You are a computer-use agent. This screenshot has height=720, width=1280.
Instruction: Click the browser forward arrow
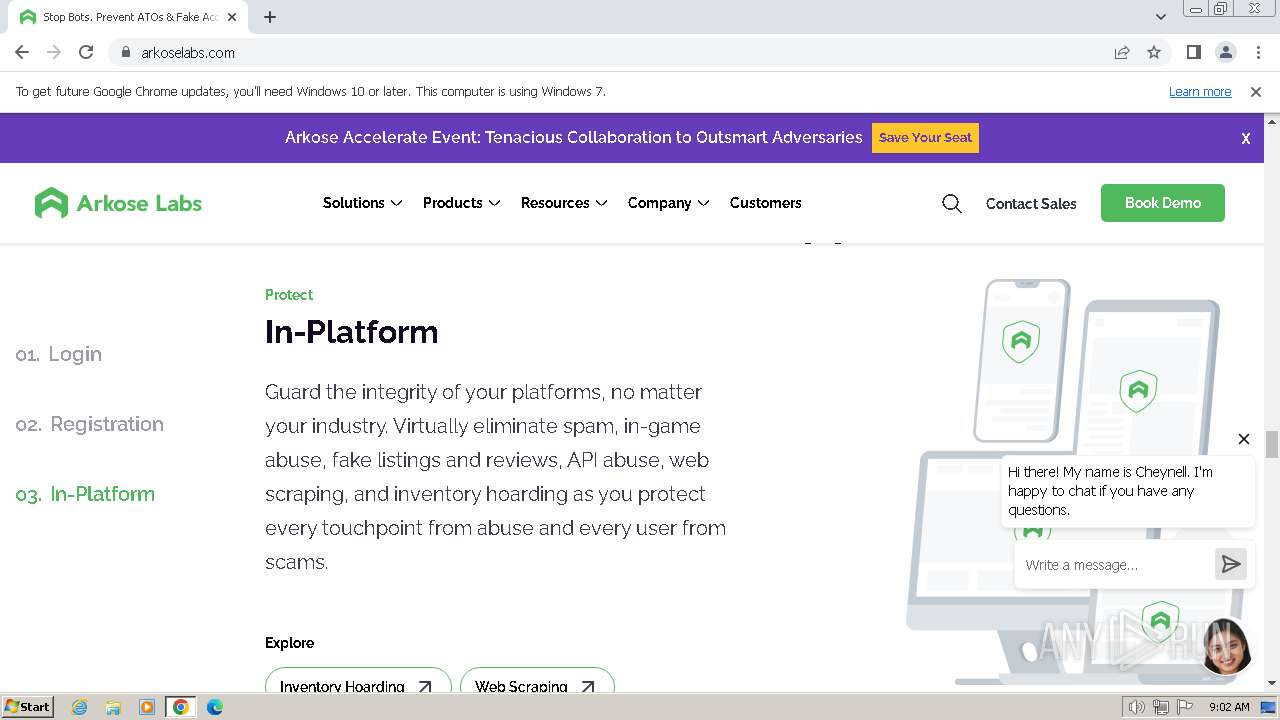pos(54,52)
